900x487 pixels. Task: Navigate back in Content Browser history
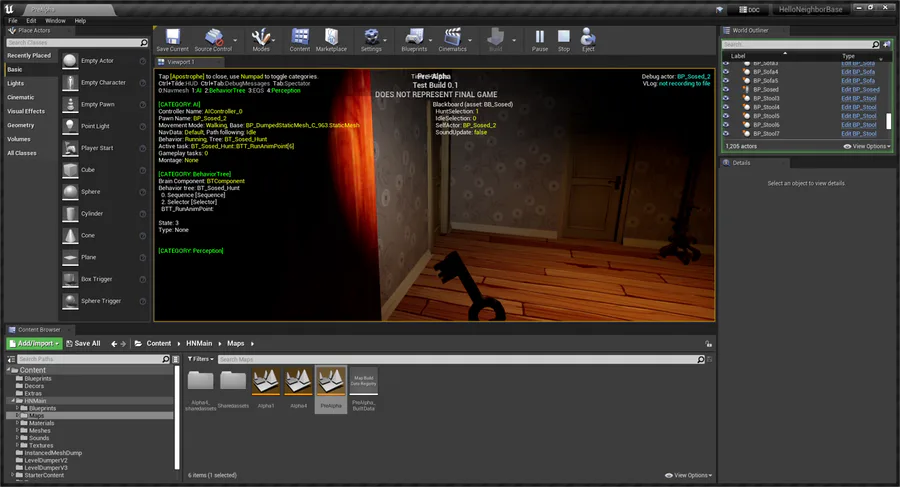click(114, 343)
